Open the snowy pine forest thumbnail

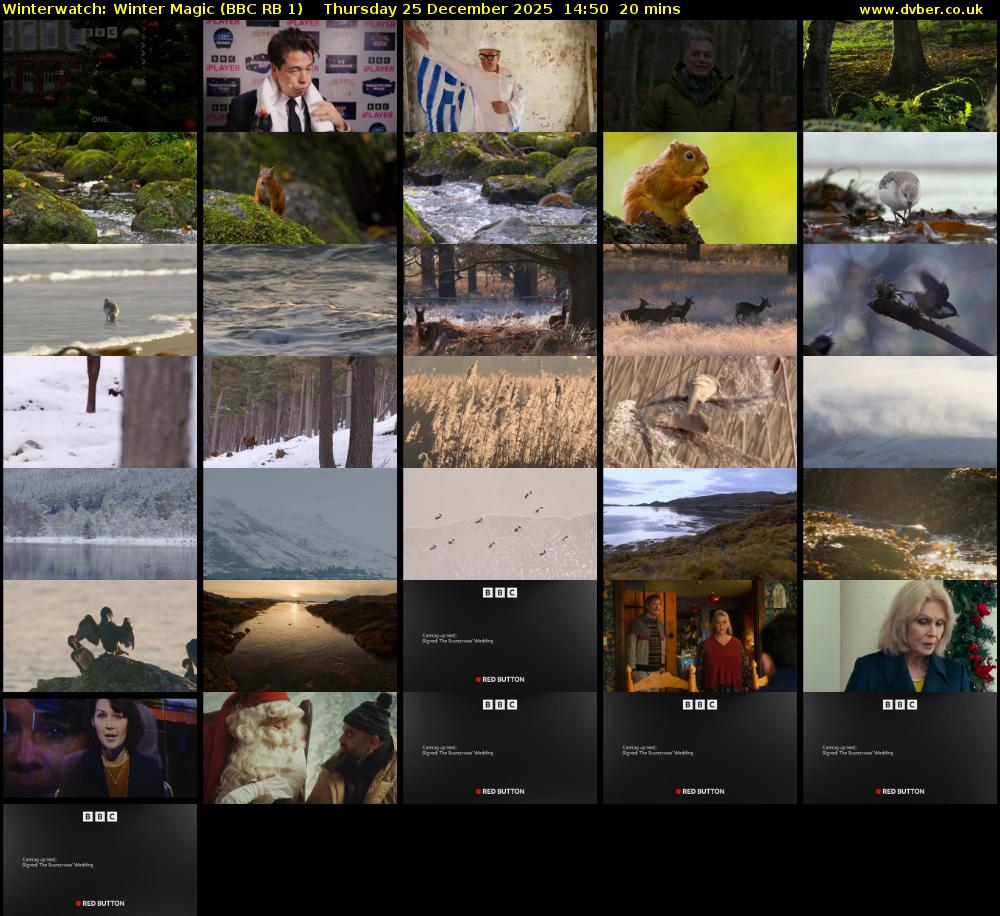click(x=299, y=411)
